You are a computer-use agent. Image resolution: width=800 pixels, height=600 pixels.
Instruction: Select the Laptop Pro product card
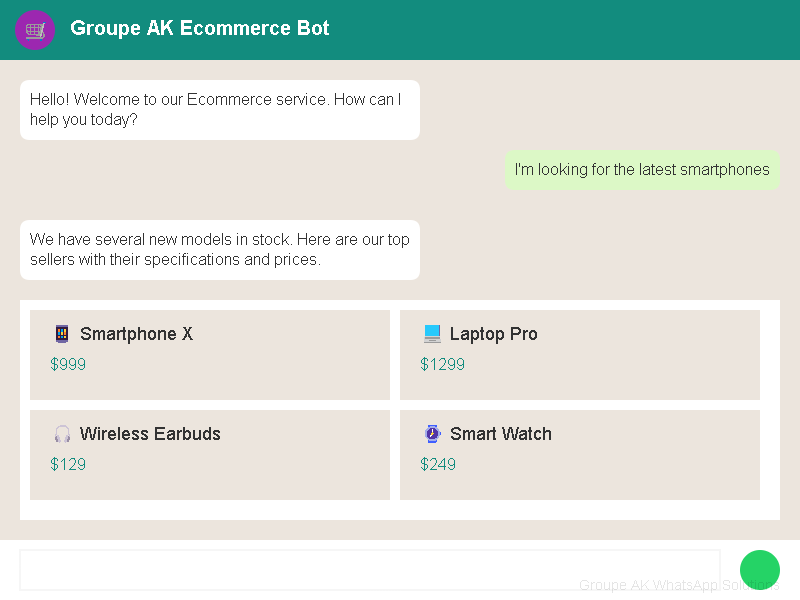[580, 355]
